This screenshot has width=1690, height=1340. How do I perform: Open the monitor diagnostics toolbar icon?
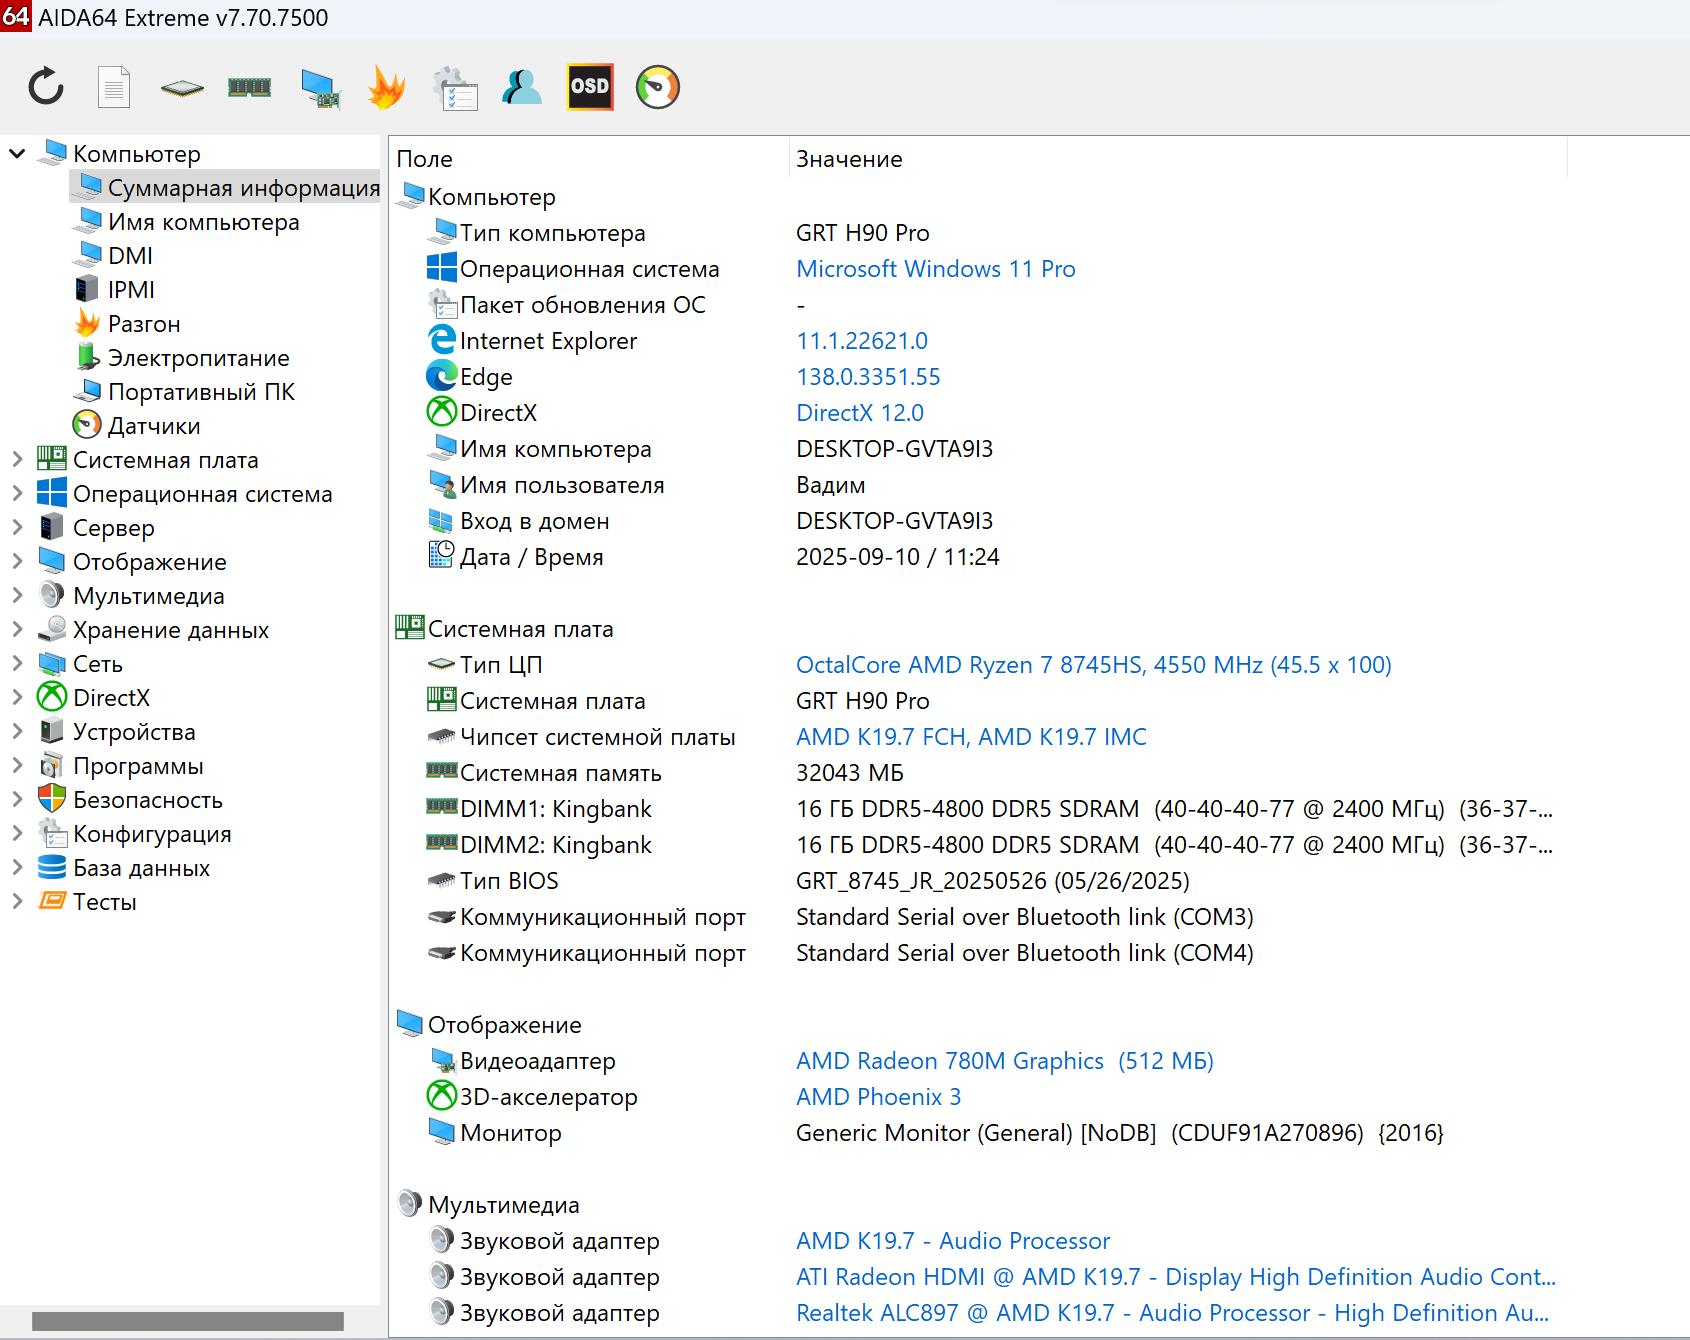[320, 88]
